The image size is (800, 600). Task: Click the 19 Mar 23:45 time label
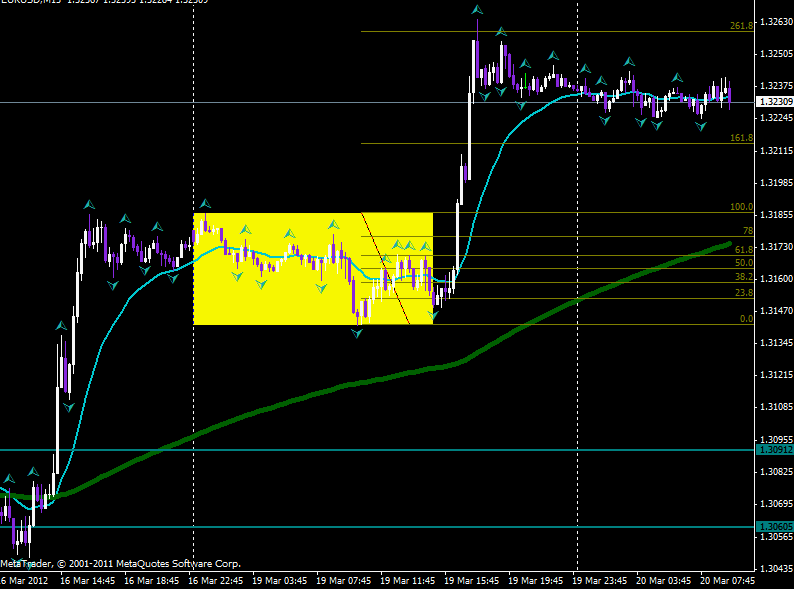(599, 581)
